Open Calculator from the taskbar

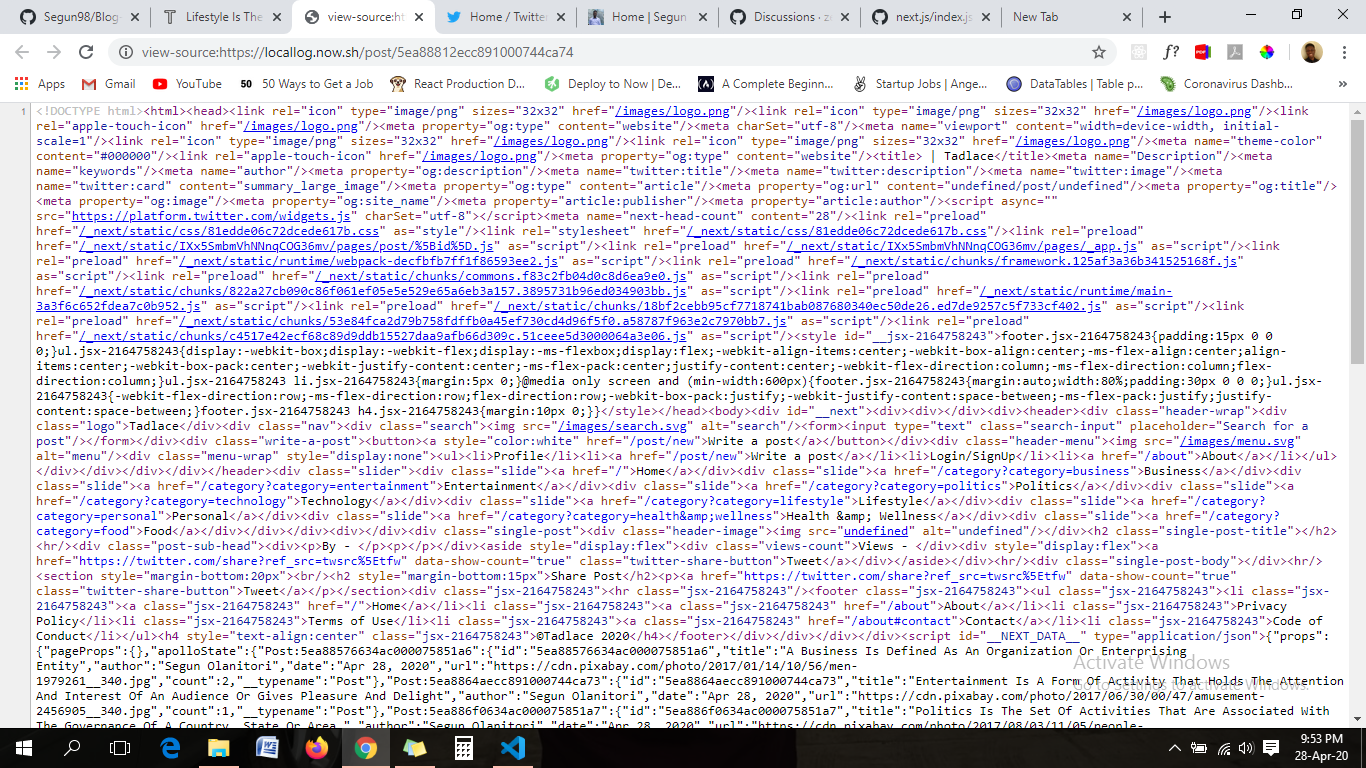tap(463, 746)
